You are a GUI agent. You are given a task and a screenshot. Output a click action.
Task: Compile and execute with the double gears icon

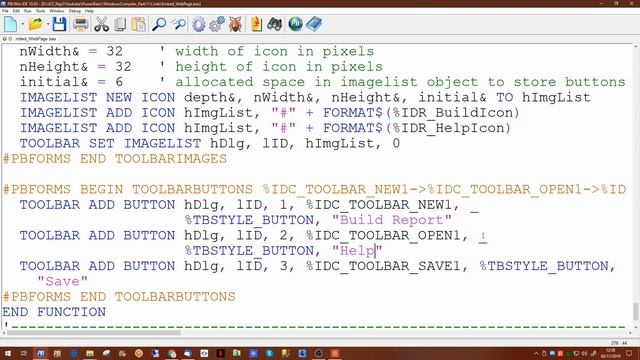217,24
